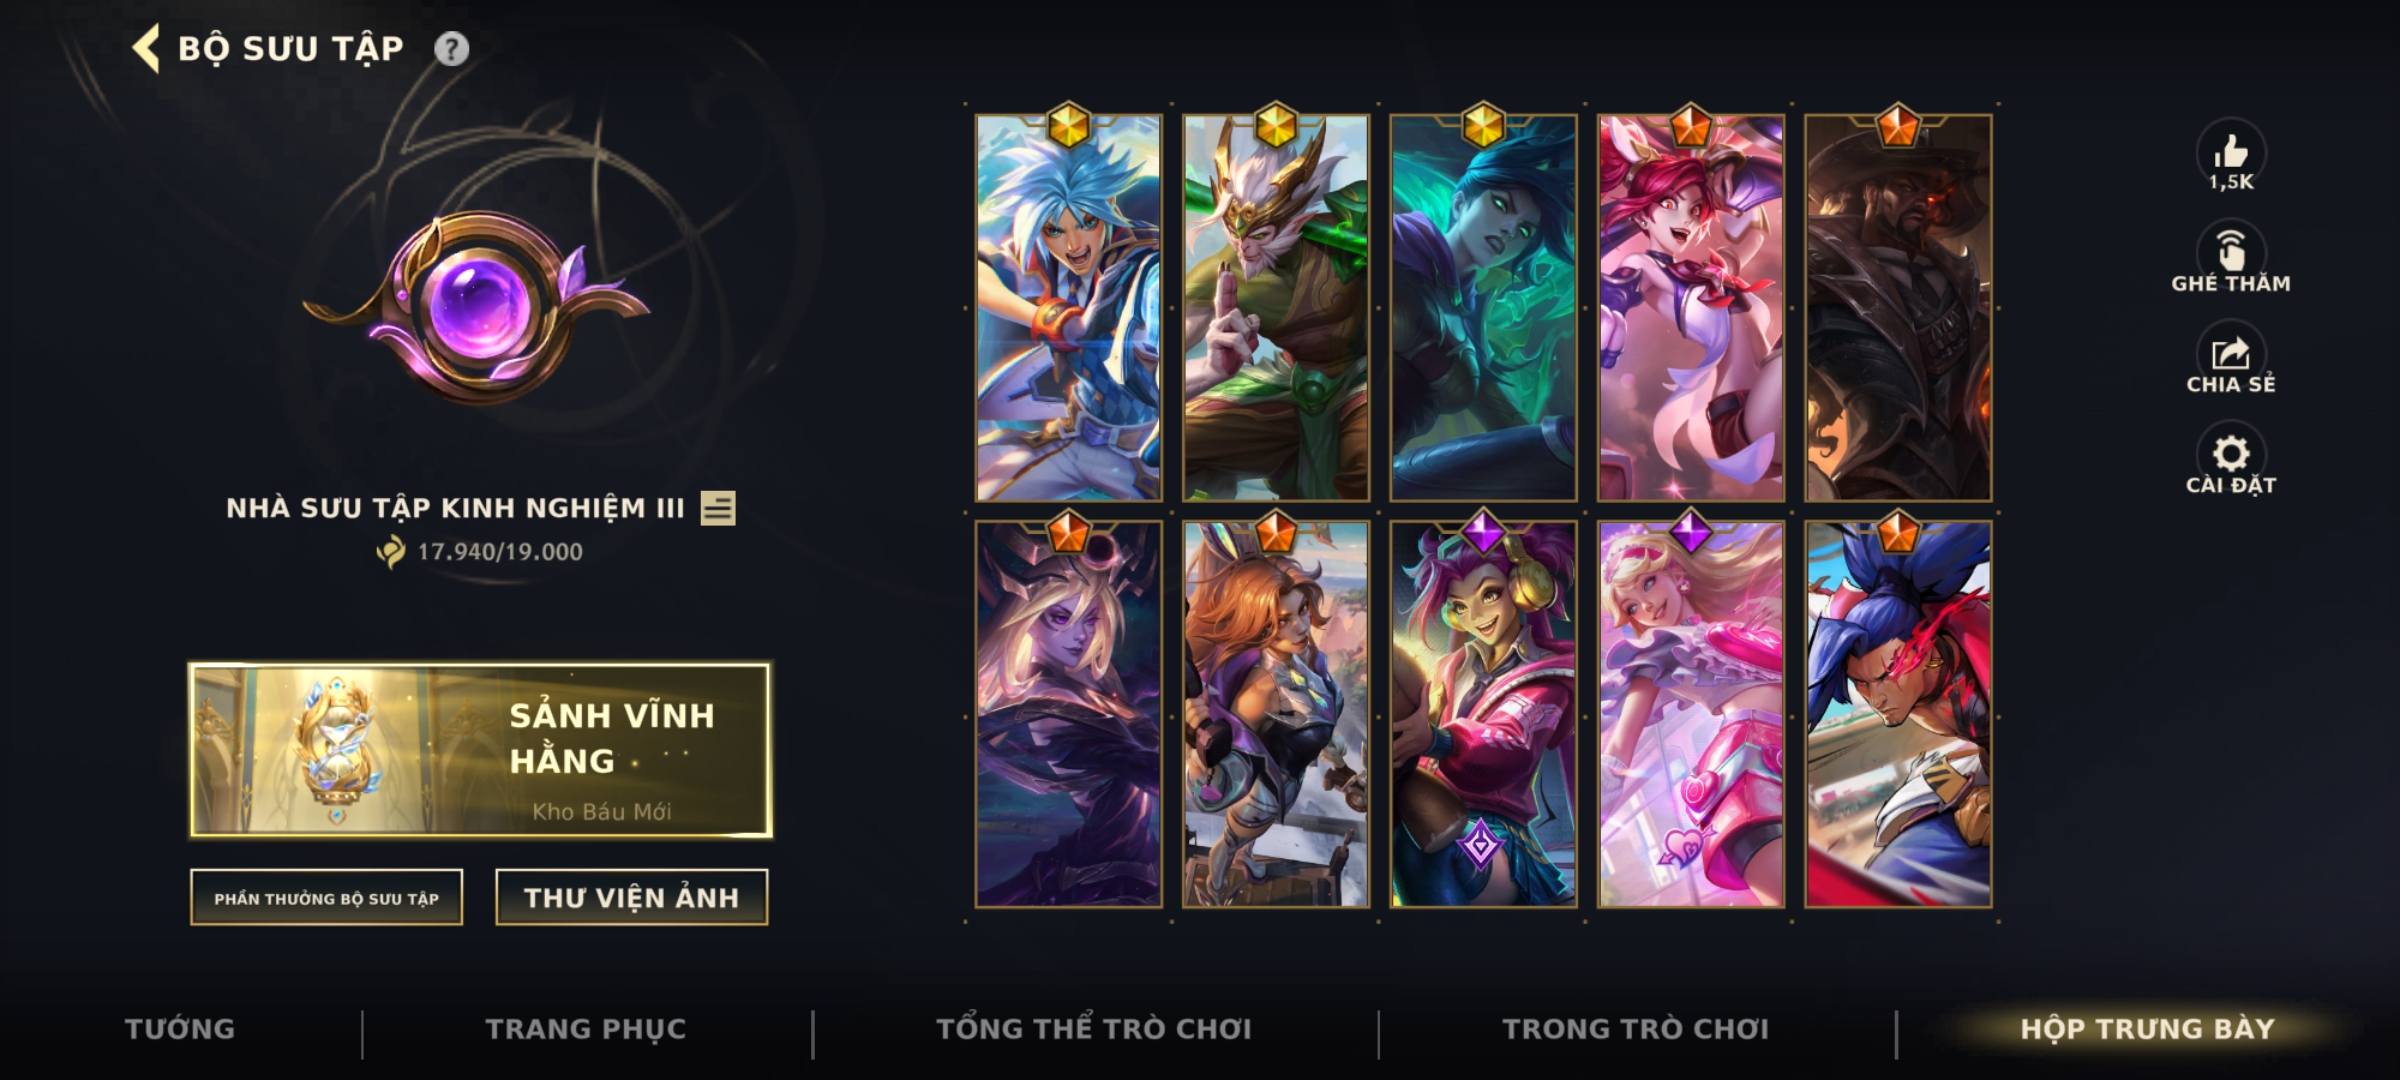This screenshot has height=1080, width=2400.
Task: Go back using the Bộ Sưu Tập arrow
Action: pos(147,49)
